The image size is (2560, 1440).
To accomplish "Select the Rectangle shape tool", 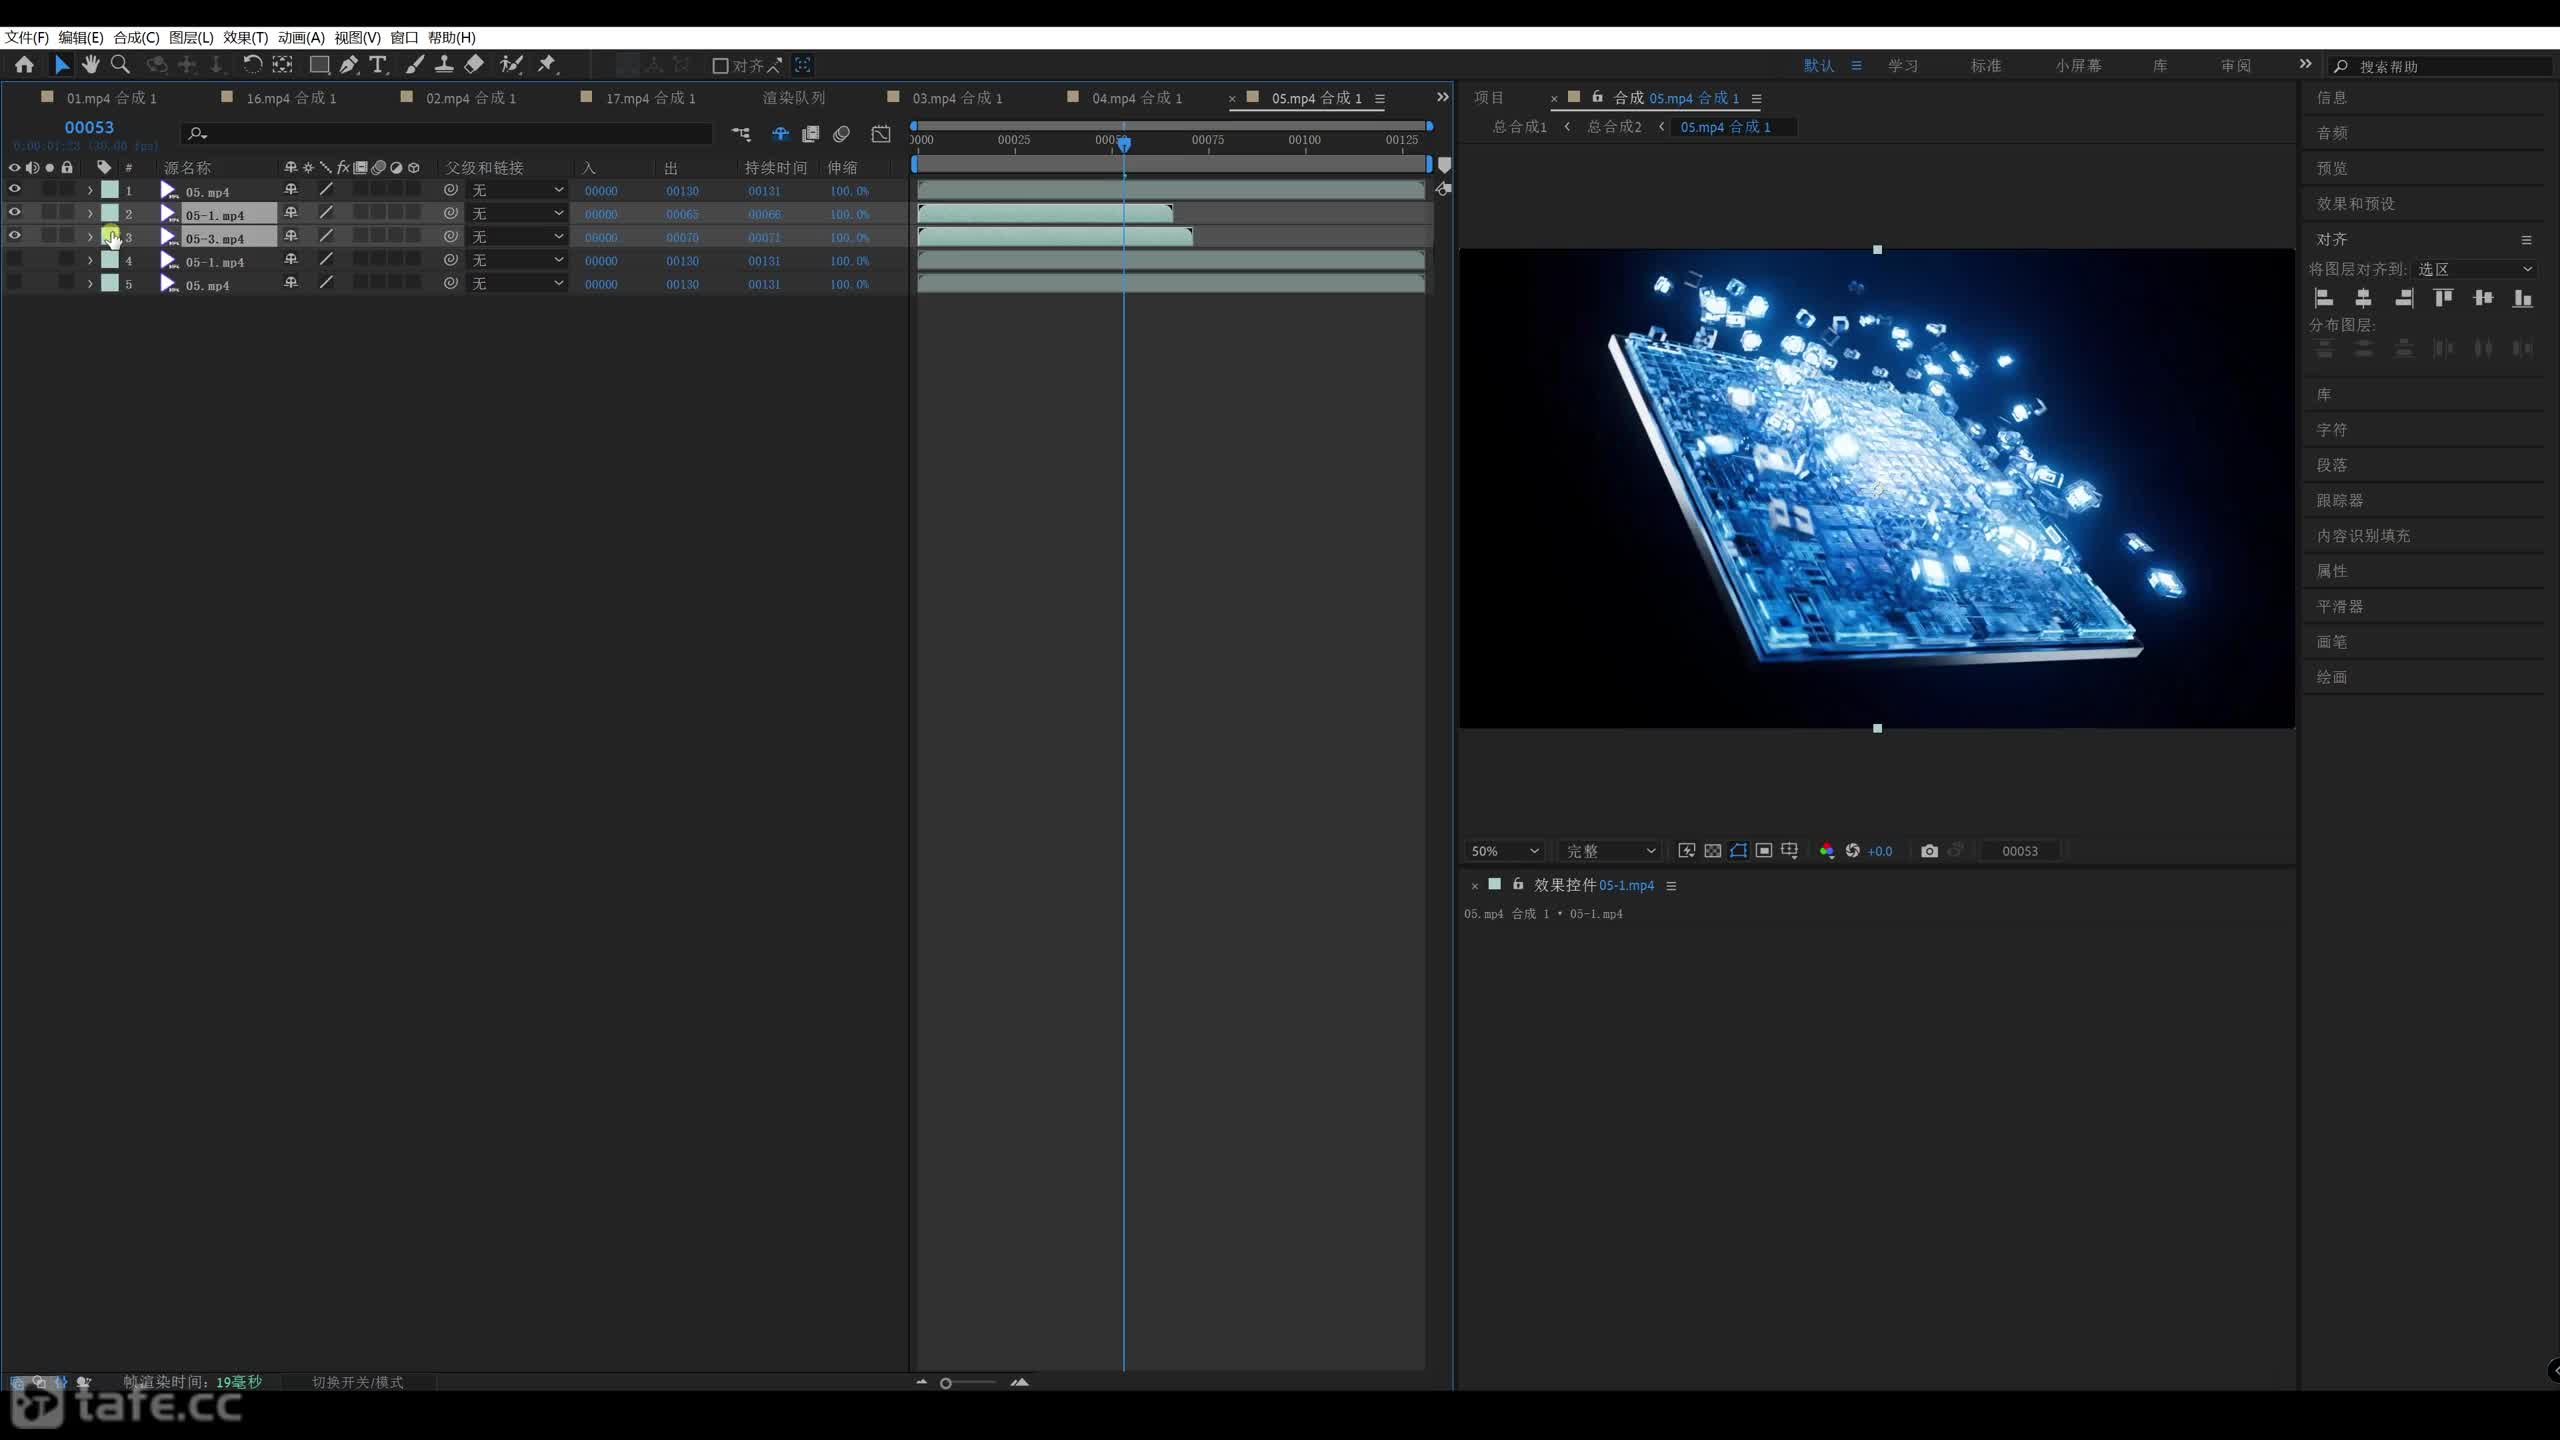I will 319,65.
